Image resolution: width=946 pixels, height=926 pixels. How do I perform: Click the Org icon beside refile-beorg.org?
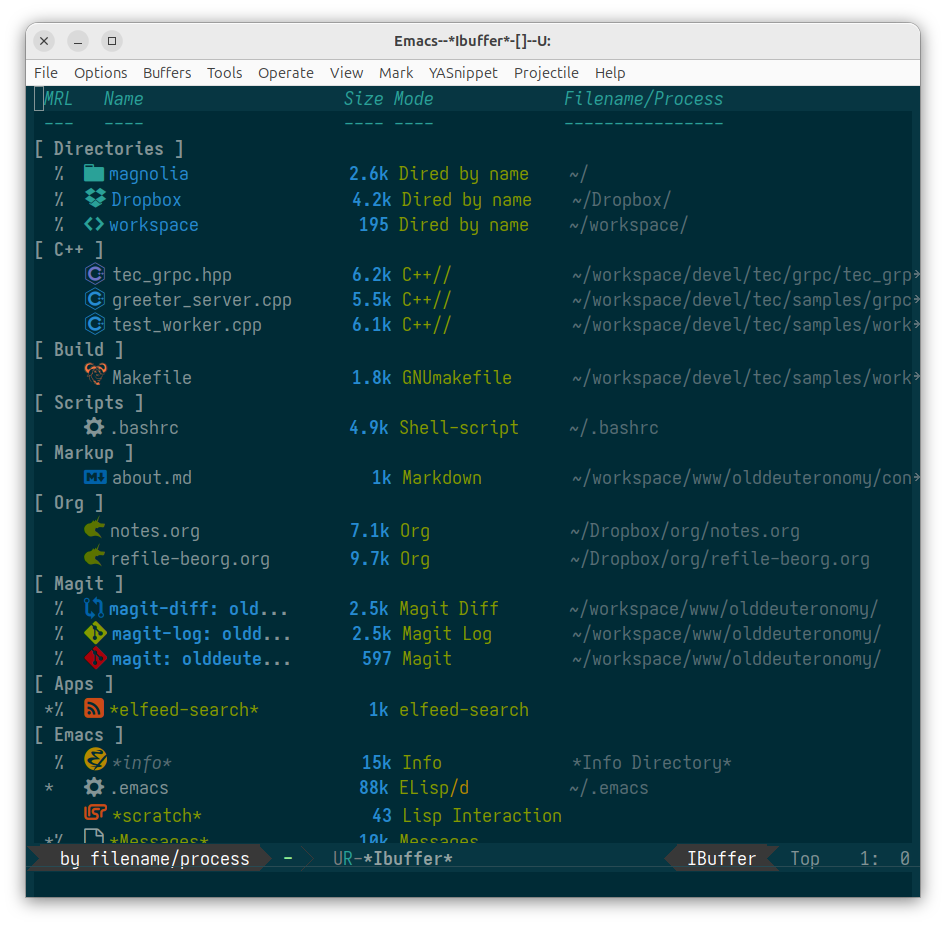tap(94, 556)
